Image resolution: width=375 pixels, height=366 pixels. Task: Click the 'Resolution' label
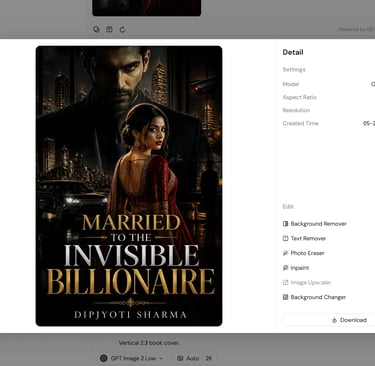(296, 110)
